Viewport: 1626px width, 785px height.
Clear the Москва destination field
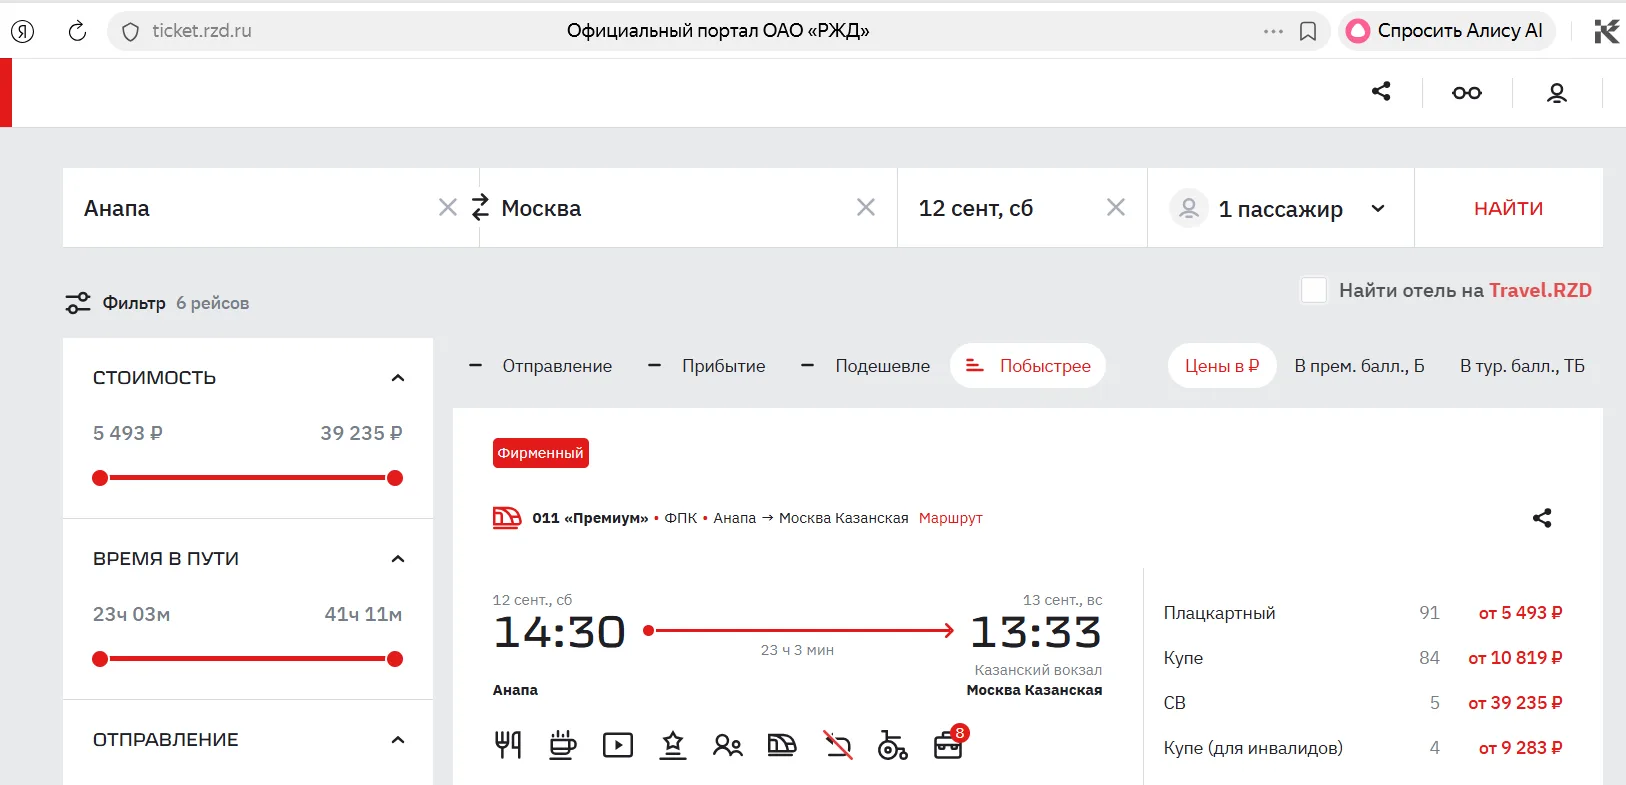point(866,207)
